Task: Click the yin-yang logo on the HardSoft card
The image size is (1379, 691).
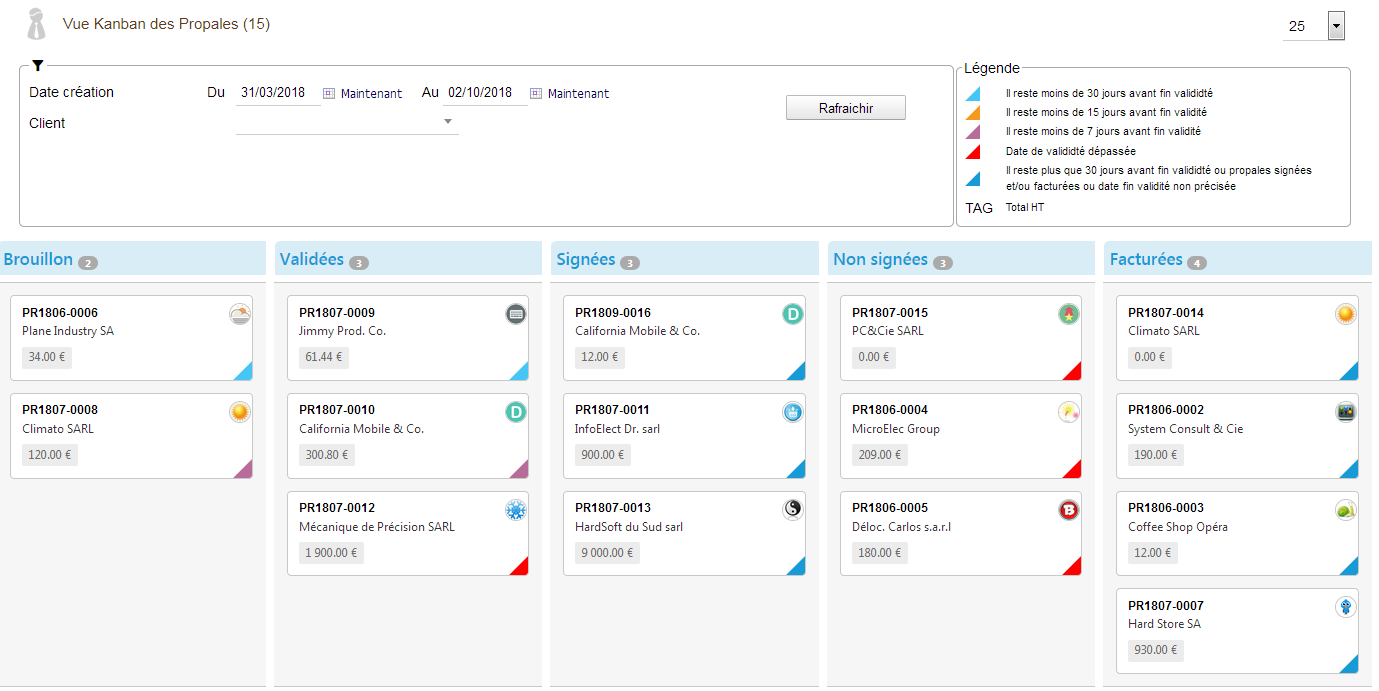Action: coord(792,510)
